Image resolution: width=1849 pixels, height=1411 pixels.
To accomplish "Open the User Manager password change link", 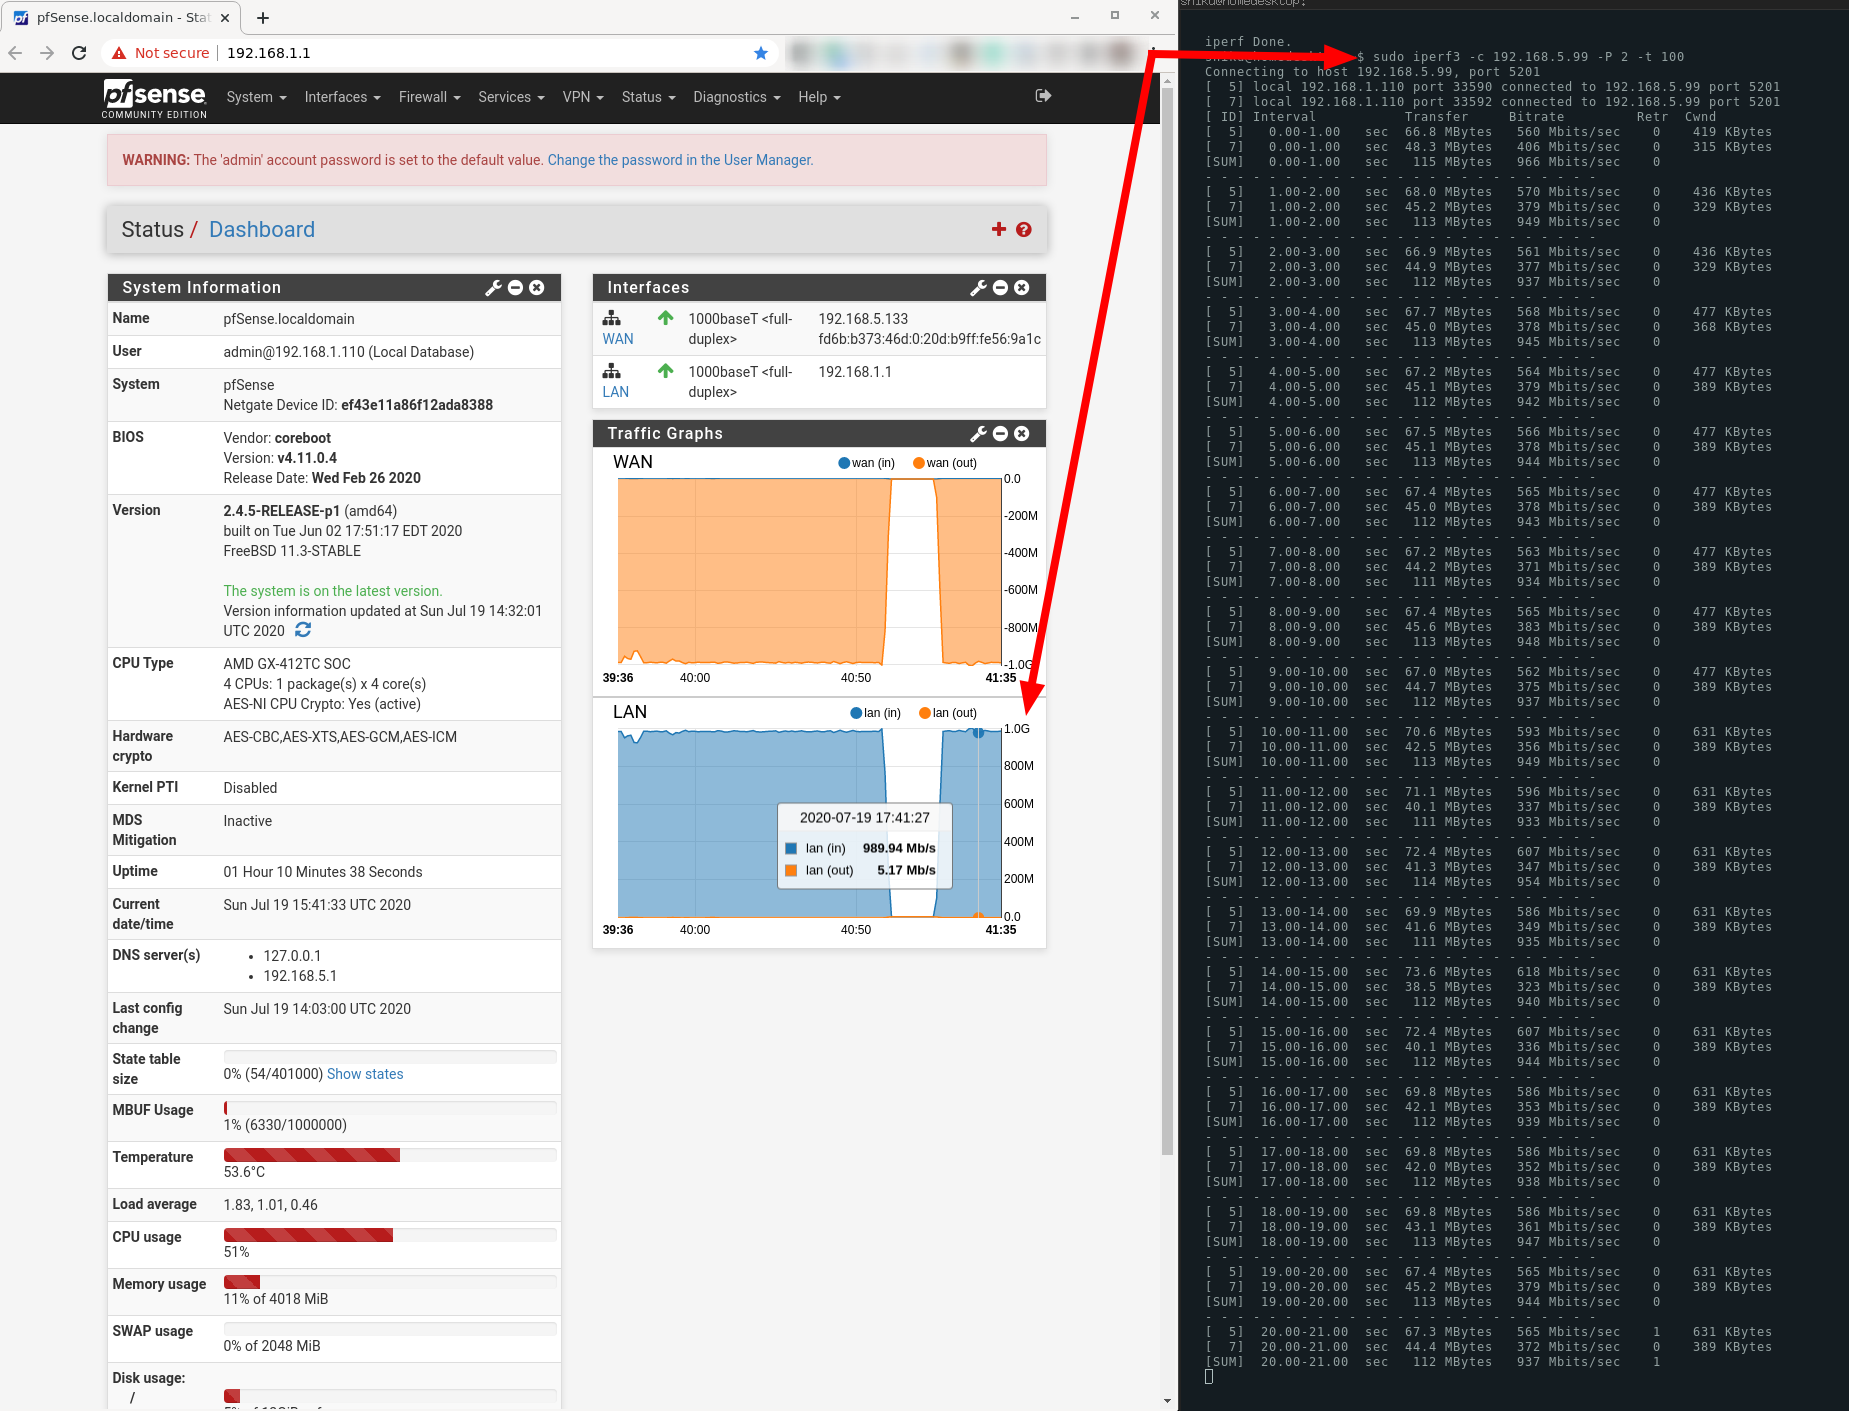I will (x=679, y=159).
